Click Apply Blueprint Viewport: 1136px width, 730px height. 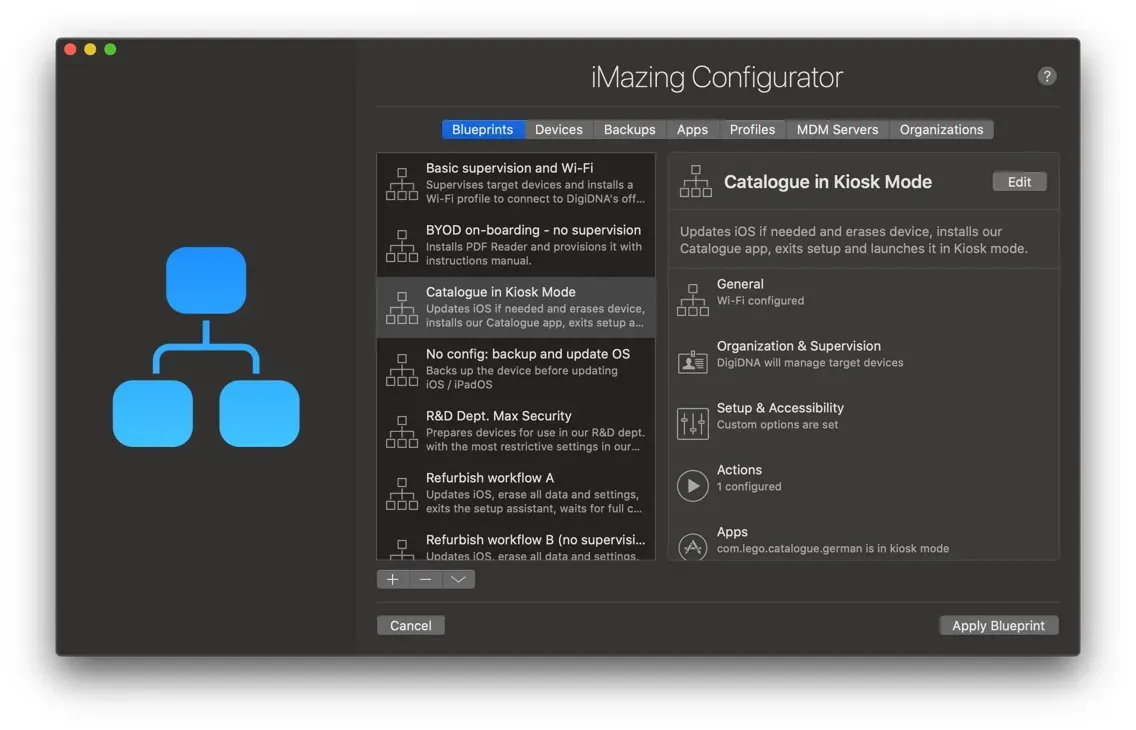click(998, 625)
